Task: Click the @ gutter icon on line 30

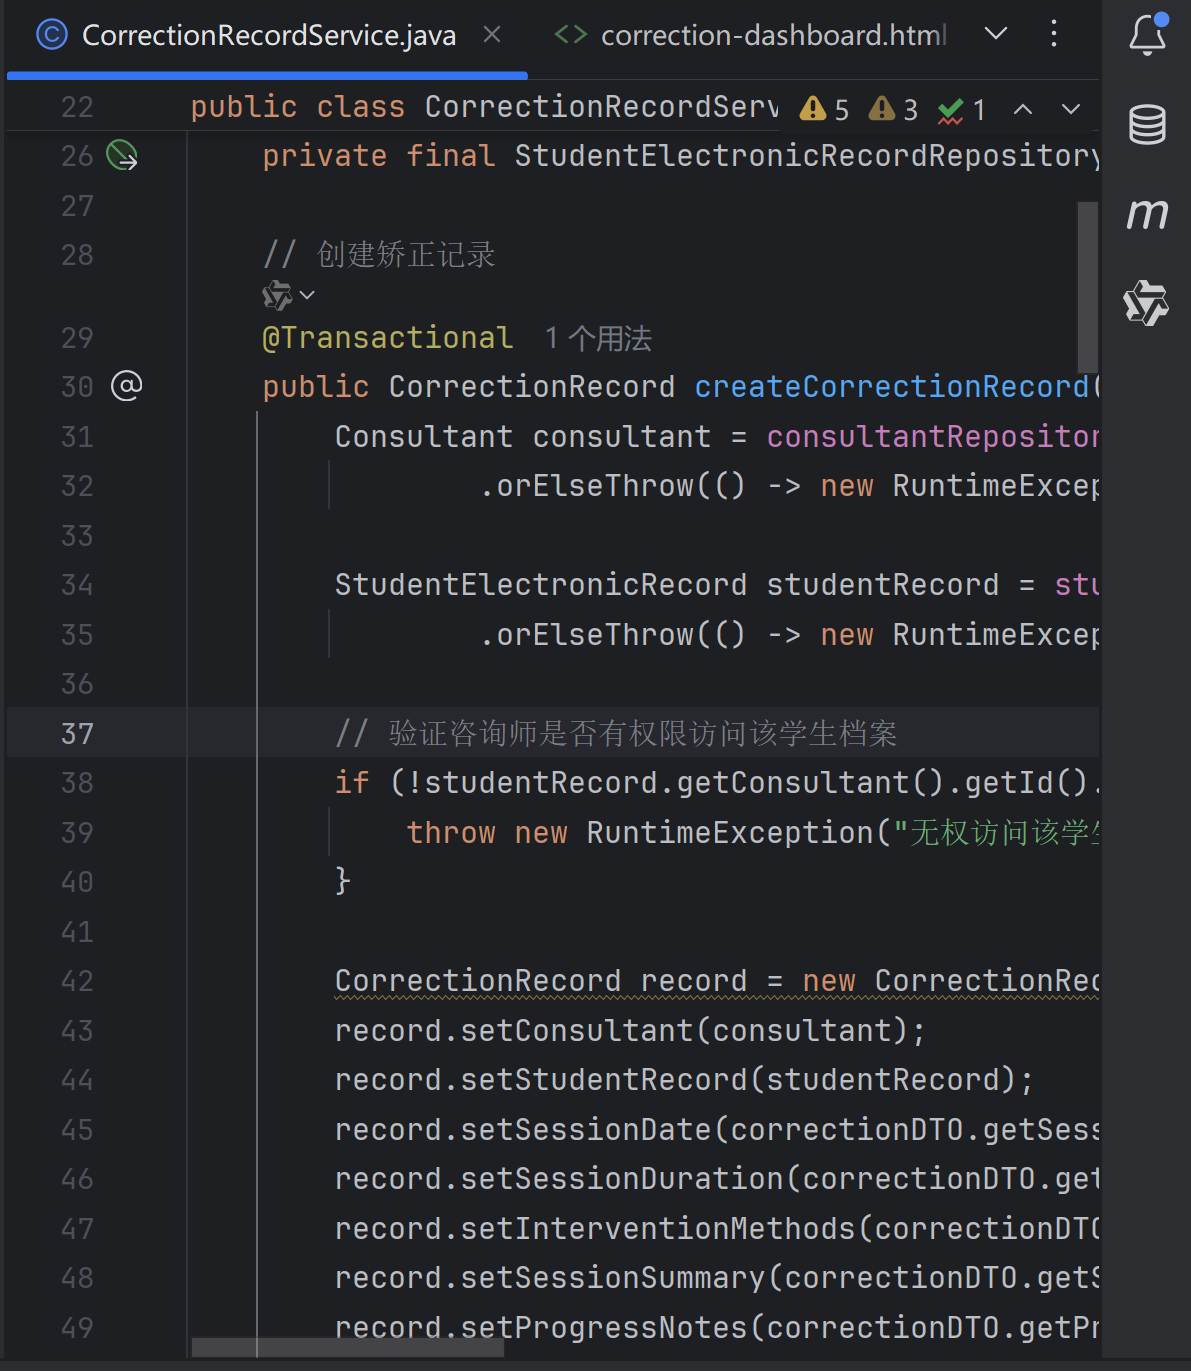Action: [x=126, y=385]
